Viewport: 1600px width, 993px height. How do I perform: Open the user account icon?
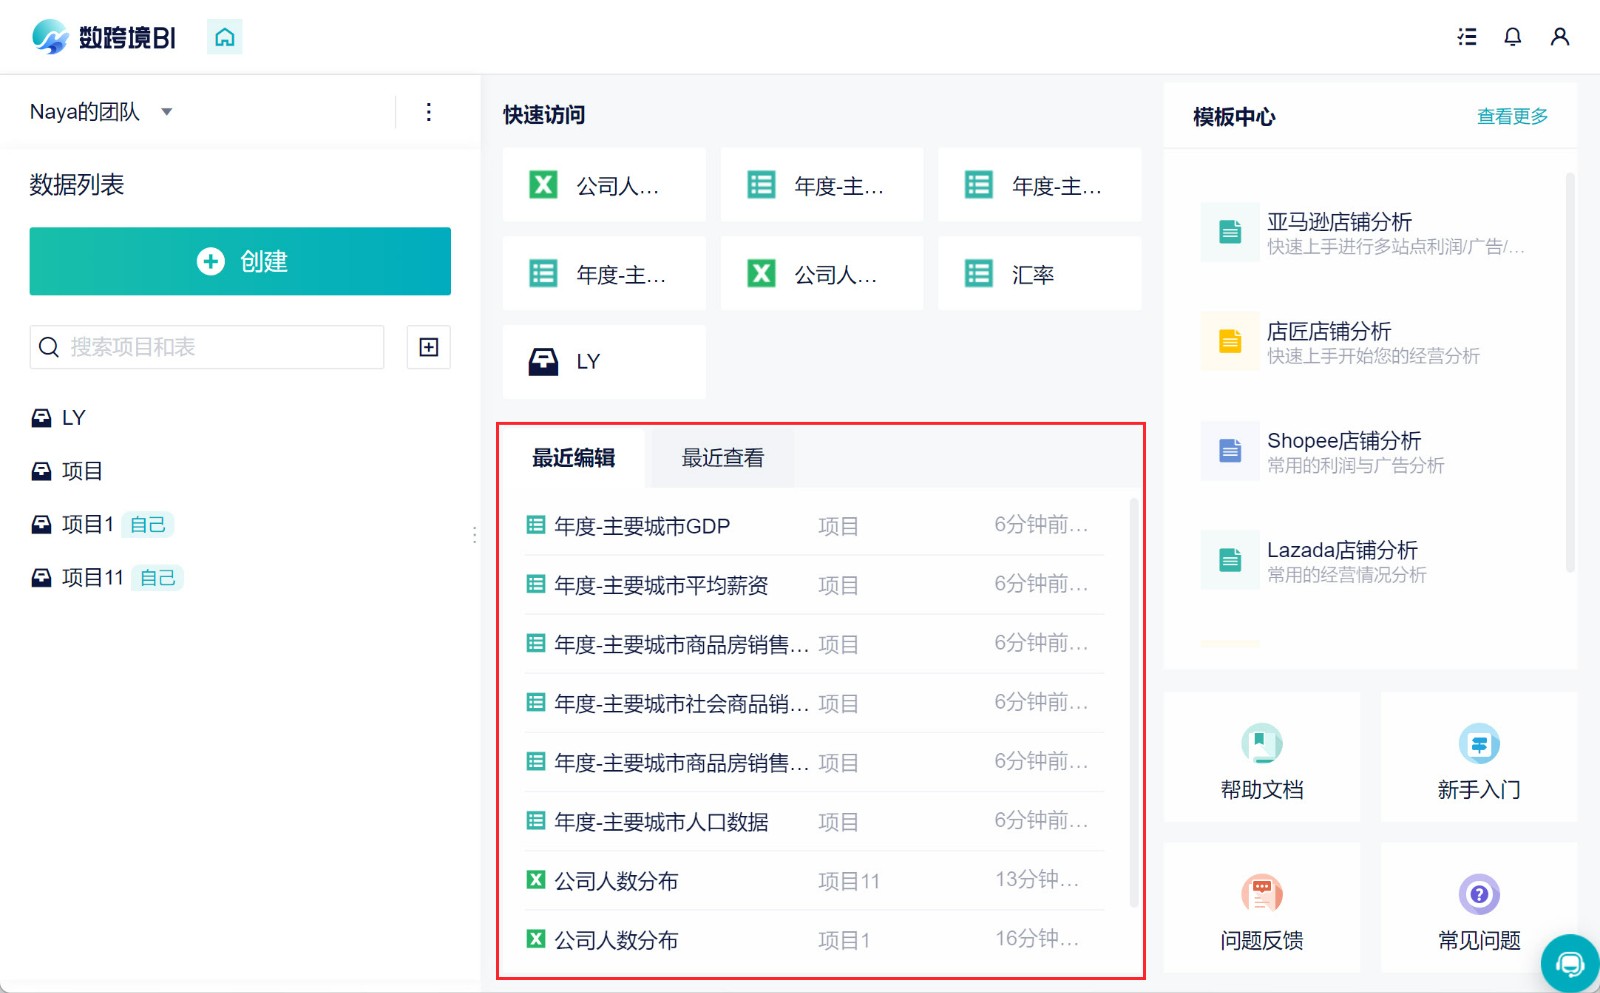pos(1560,37)
